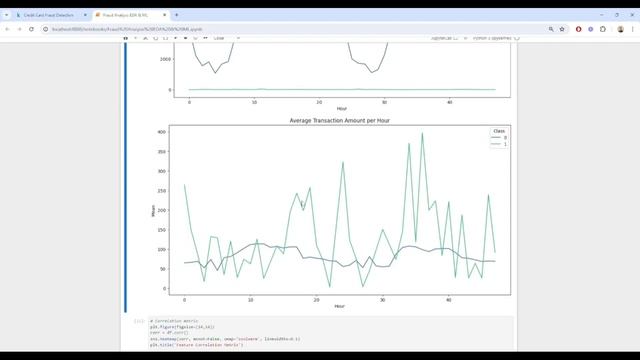Minimize the Chrome window
Image resolution: width=640 pixels, height=360 pixels.
click(x=602, y=15)
